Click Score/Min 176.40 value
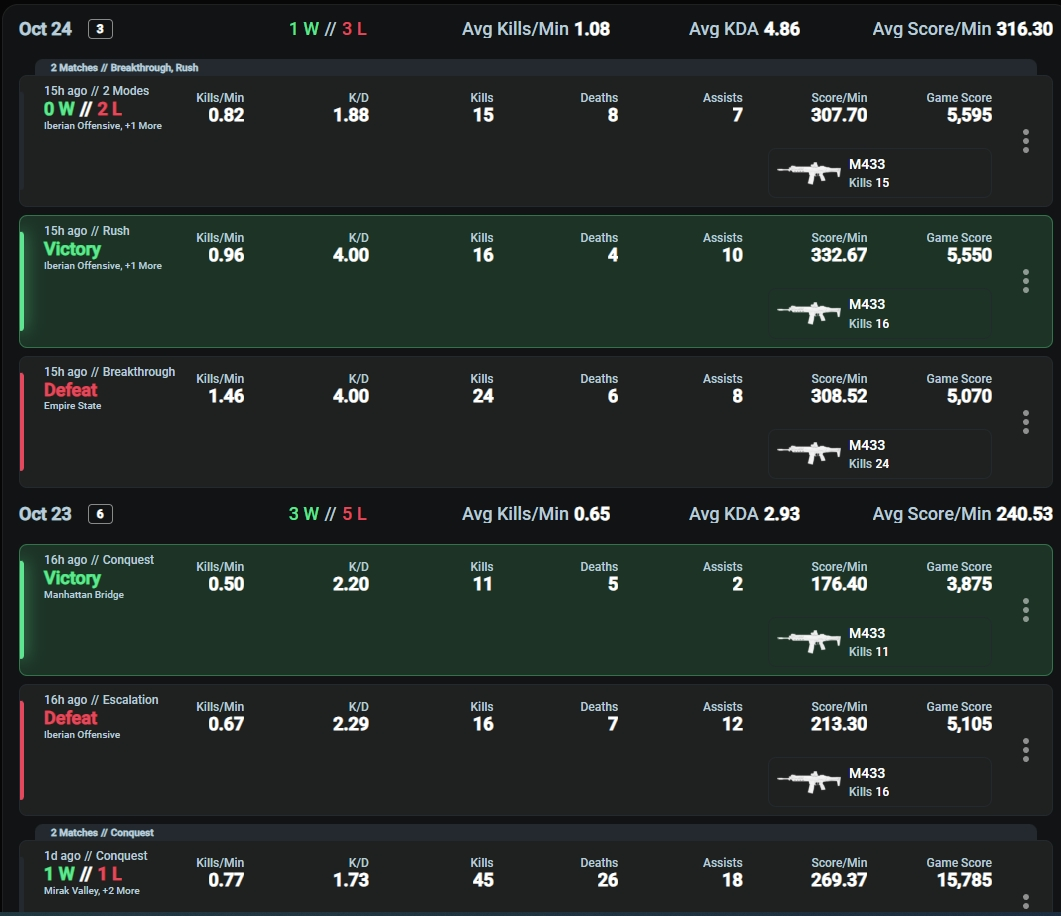 (x=839, y=585)
